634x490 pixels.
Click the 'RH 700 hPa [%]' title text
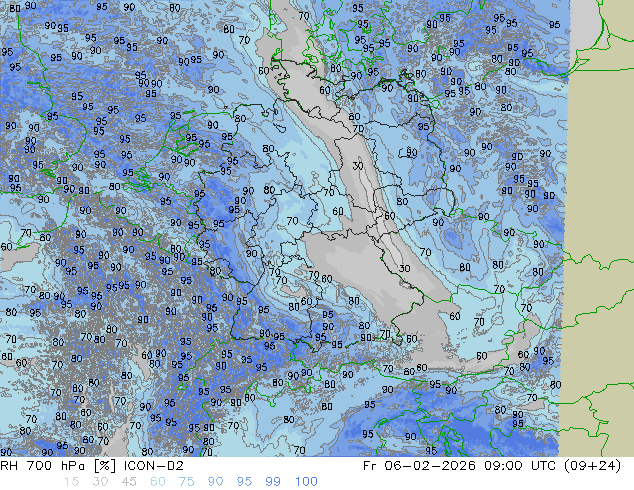[x=59, y=466]
